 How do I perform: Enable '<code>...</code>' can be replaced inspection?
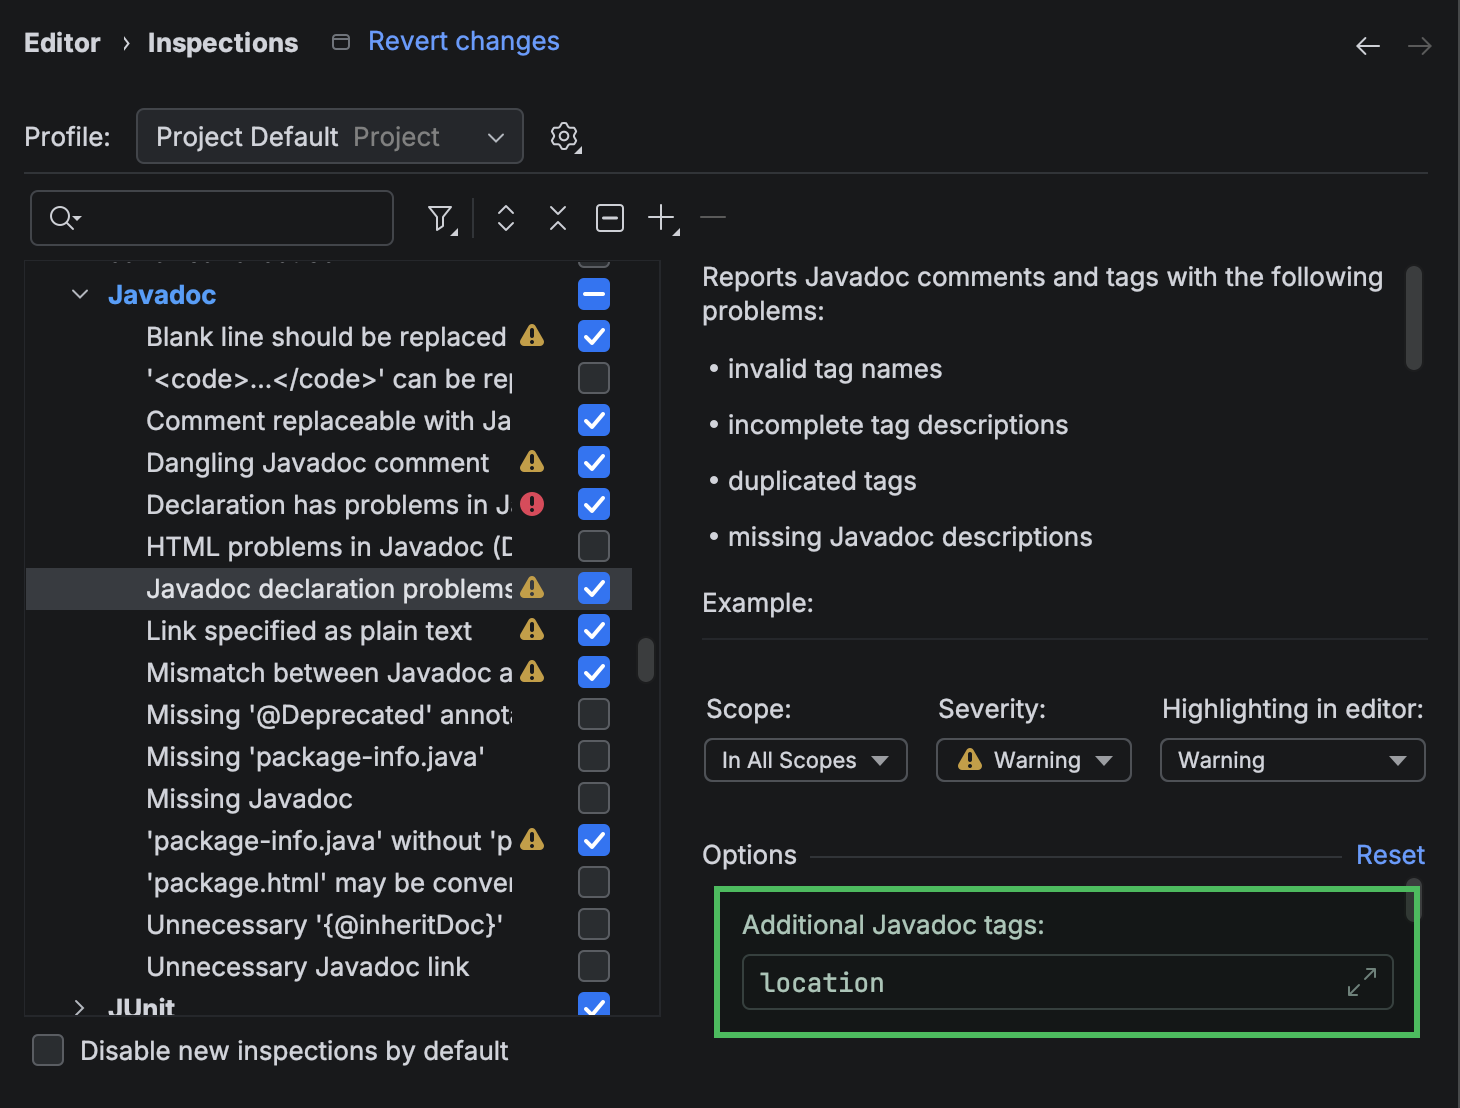[594, 379]
